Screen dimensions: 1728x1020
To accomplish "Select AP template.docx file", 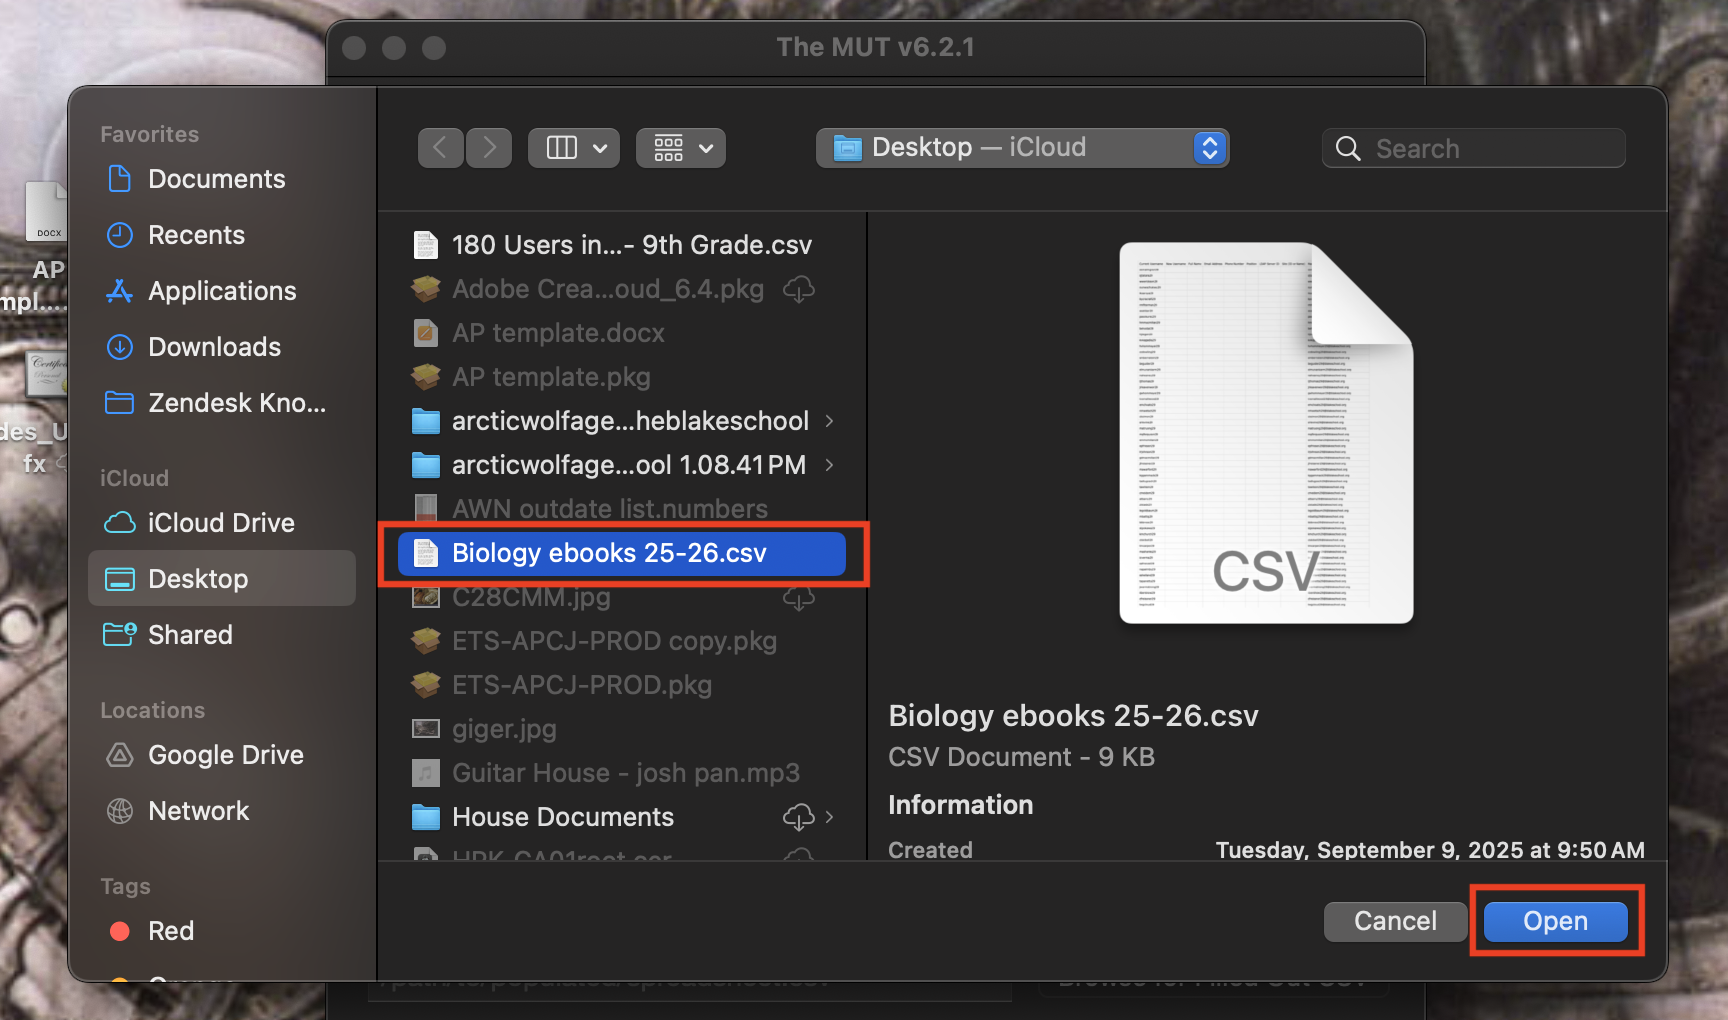I will pos(622,333).
